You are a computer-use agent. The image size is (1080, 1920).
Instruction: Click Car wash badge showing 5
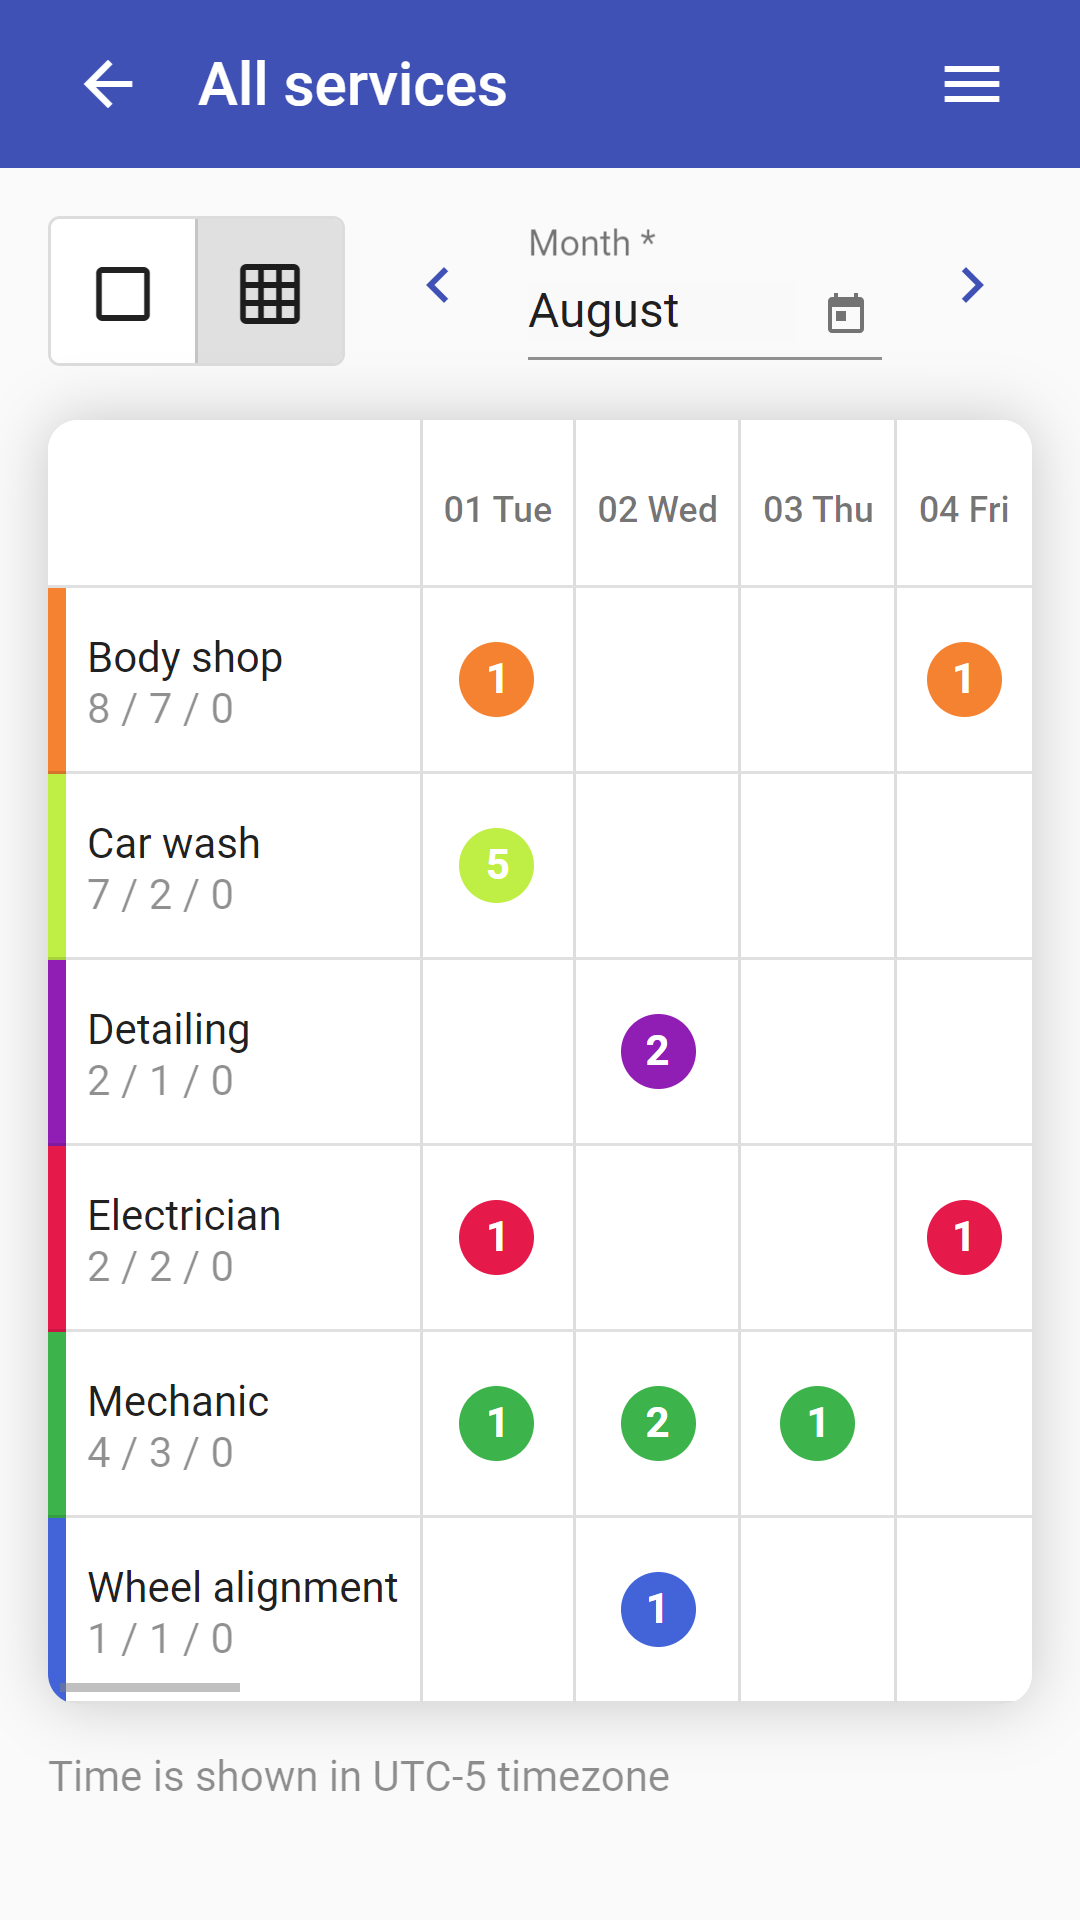pos(496,865)
